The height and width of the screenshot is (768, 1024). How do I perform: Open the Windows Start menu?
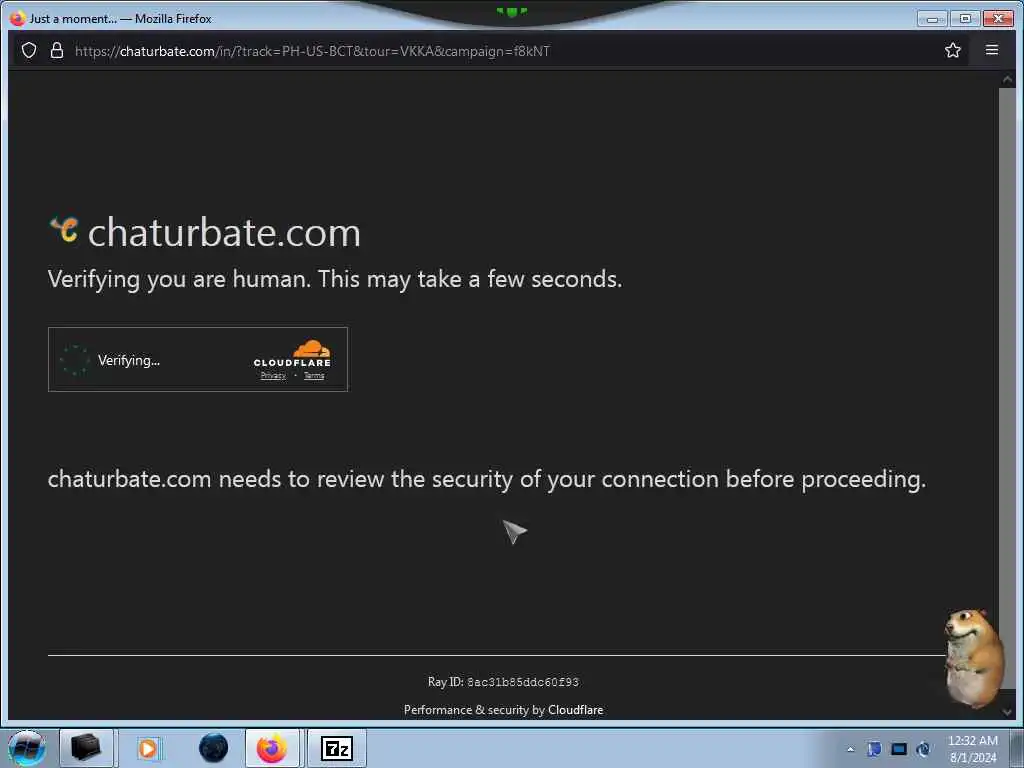[27, 748]
